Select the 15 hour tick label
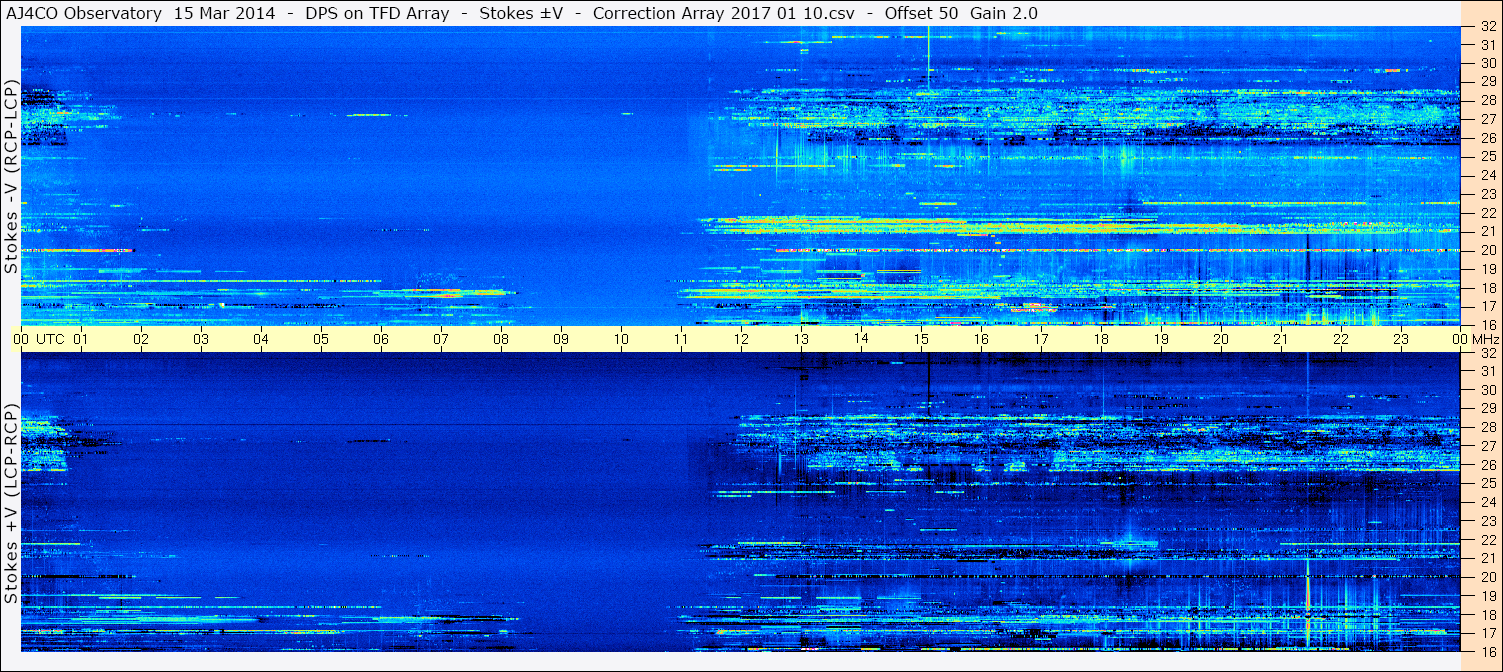 click(x=921, y=339)
